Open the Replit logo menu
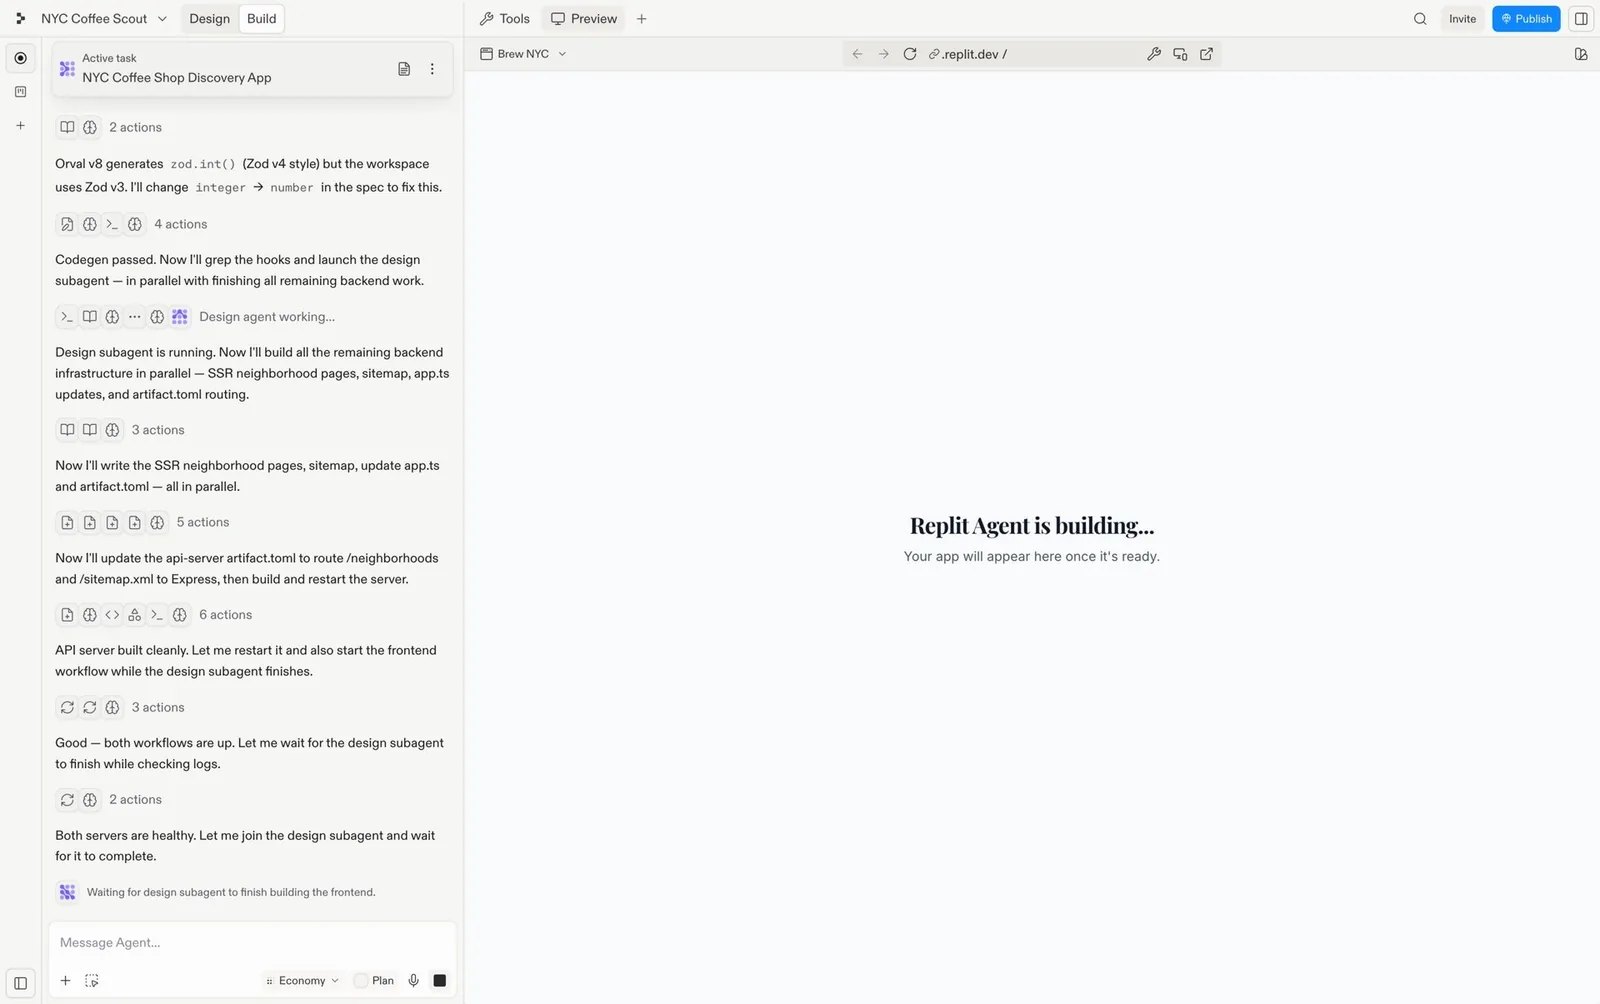Image resolution: width=1600 pixels, height=1004 pixels. point(20,18)
